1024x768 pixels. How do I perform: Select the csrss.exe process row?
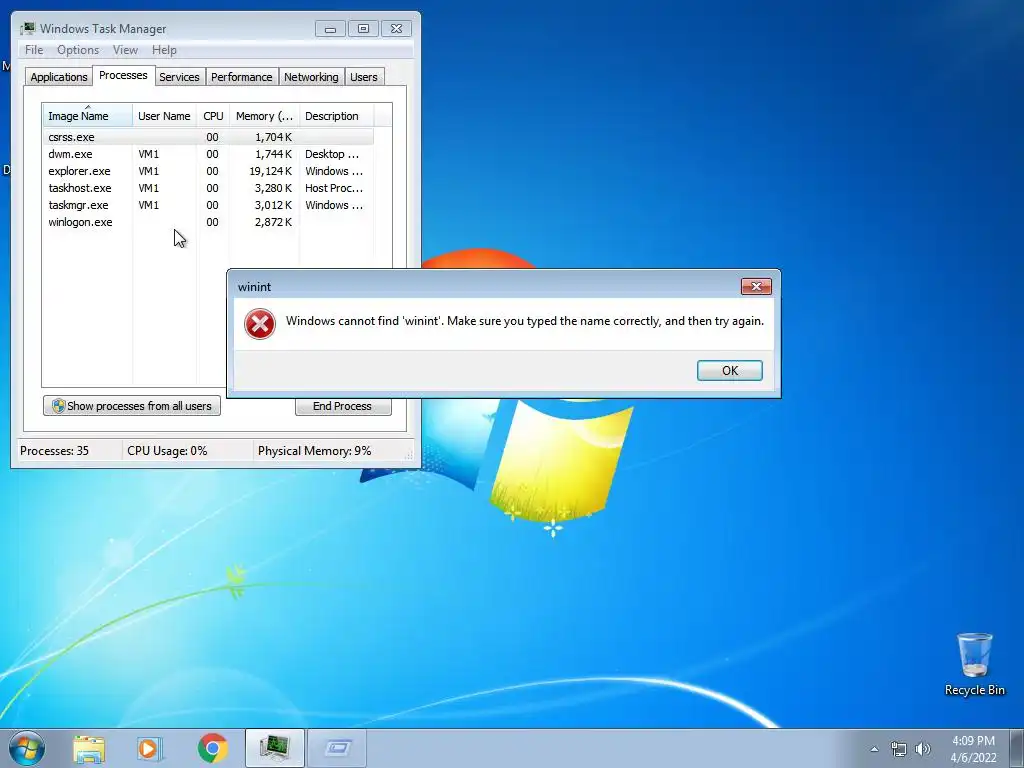[208, 137]
